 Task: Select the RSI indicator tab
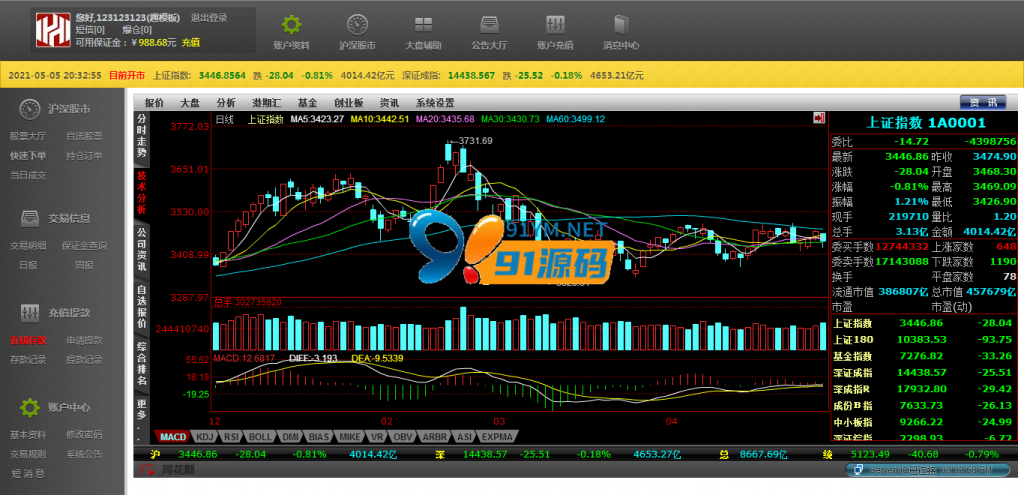tap(231, 436)
